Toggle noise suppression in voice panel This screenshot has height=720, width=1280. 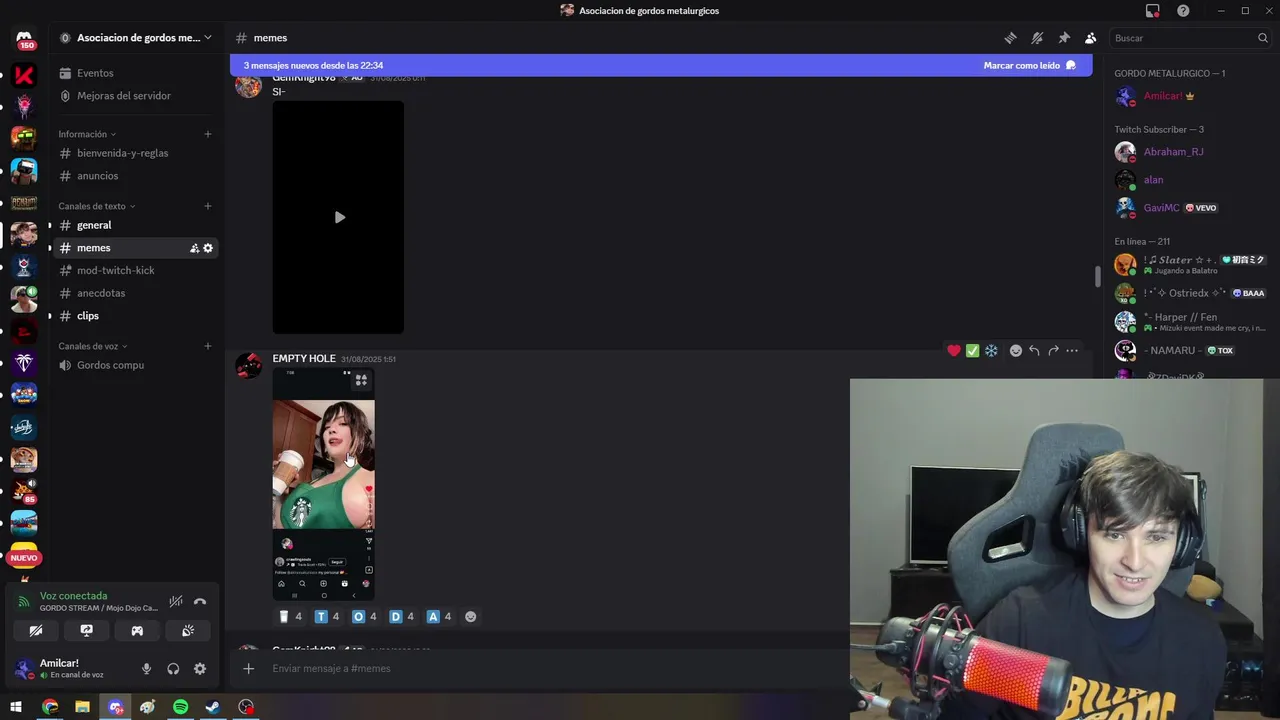[x=176, y=601]
